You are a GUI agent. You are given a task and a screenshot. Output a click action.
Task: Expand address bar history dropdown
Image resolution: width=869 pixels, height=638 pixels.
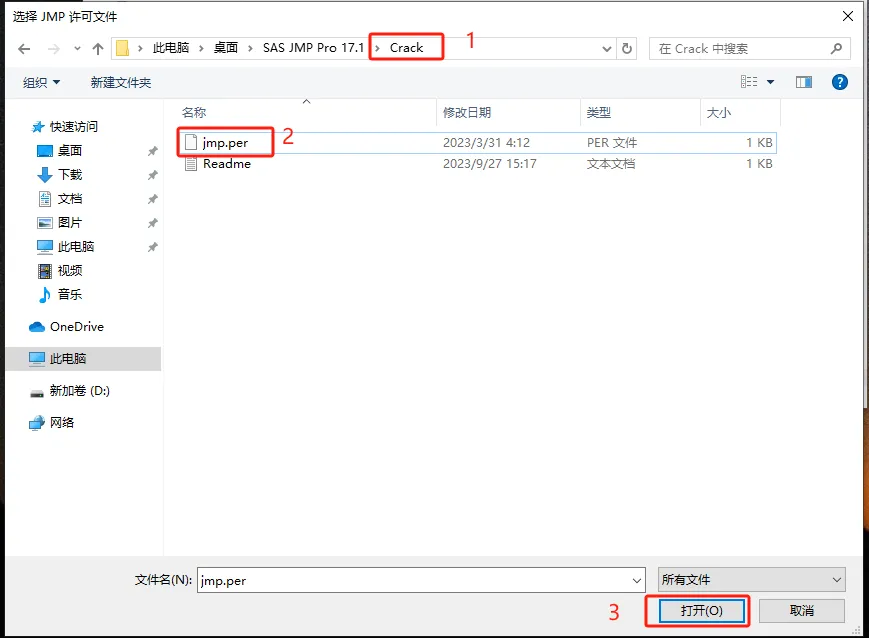606,49
